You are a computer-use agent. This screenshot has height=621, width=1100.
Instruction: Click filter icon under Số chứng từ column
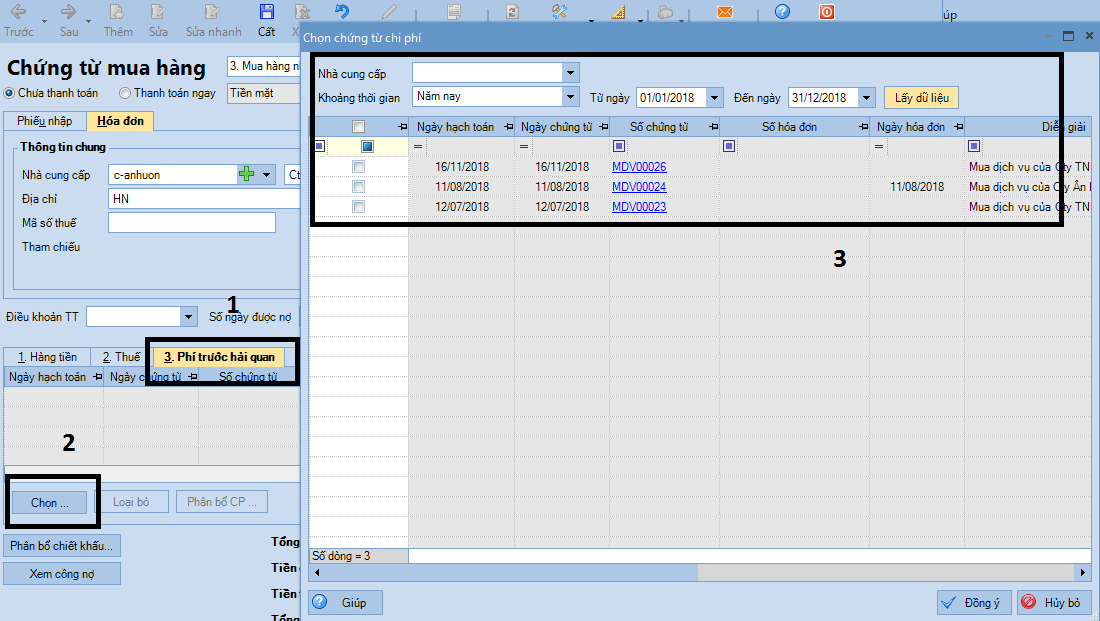coord(619,146)
